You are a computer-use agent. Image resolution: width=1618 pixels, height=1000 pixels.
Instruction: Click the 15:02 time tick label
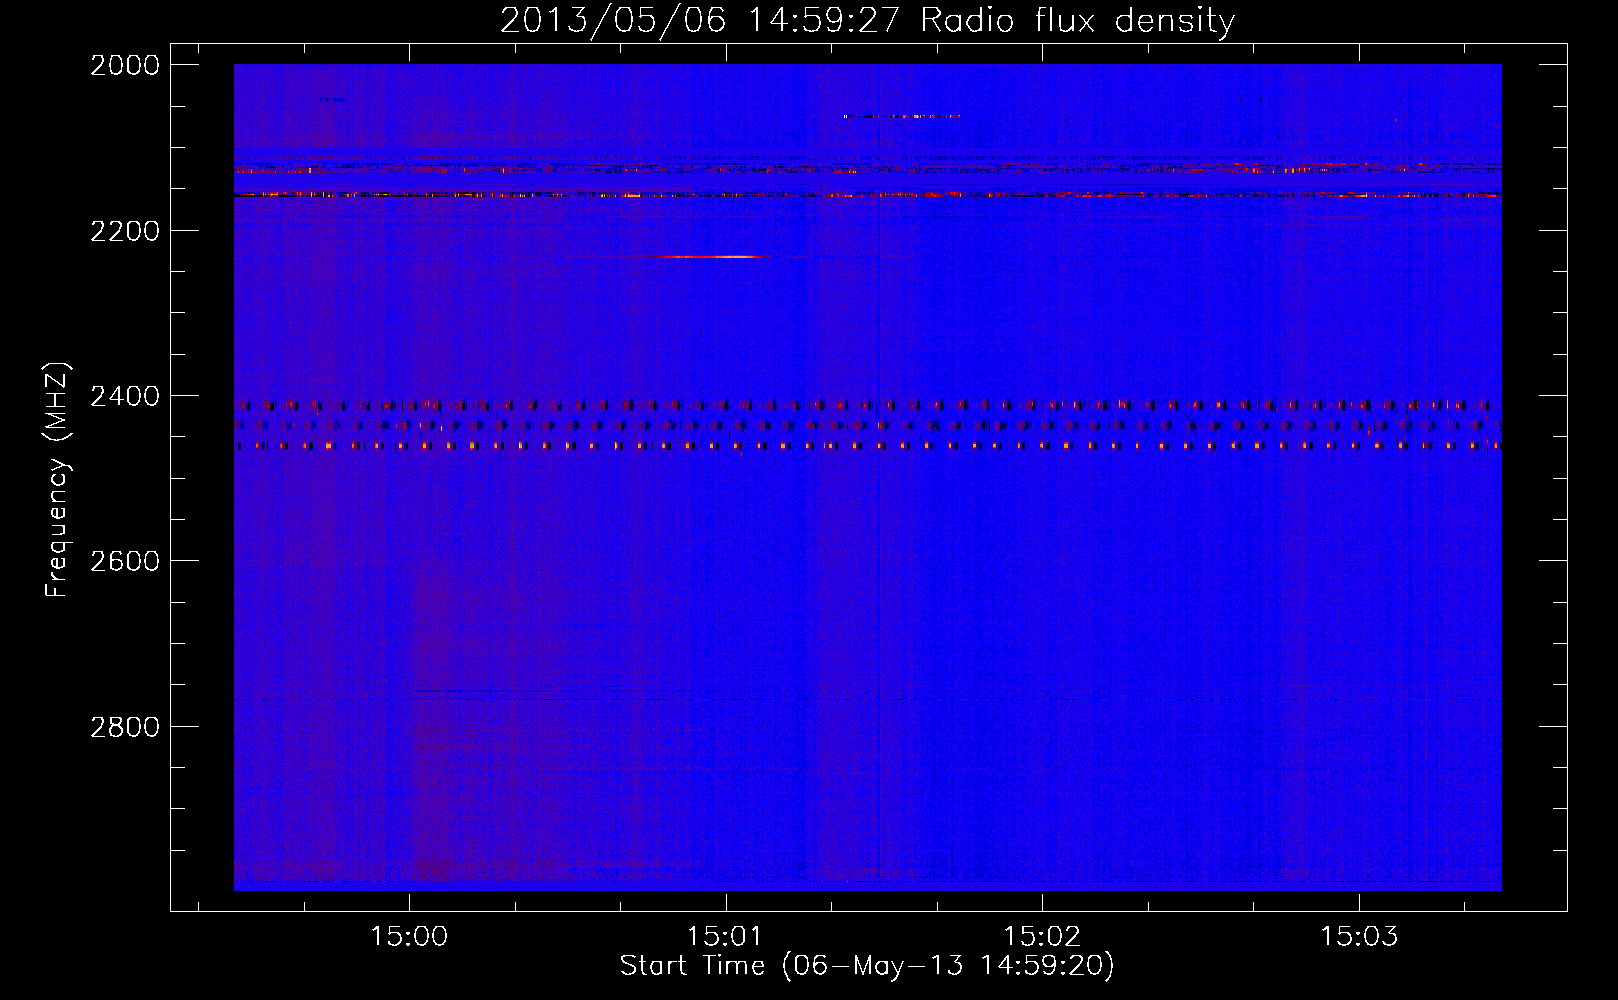(x=1042, y=937)
